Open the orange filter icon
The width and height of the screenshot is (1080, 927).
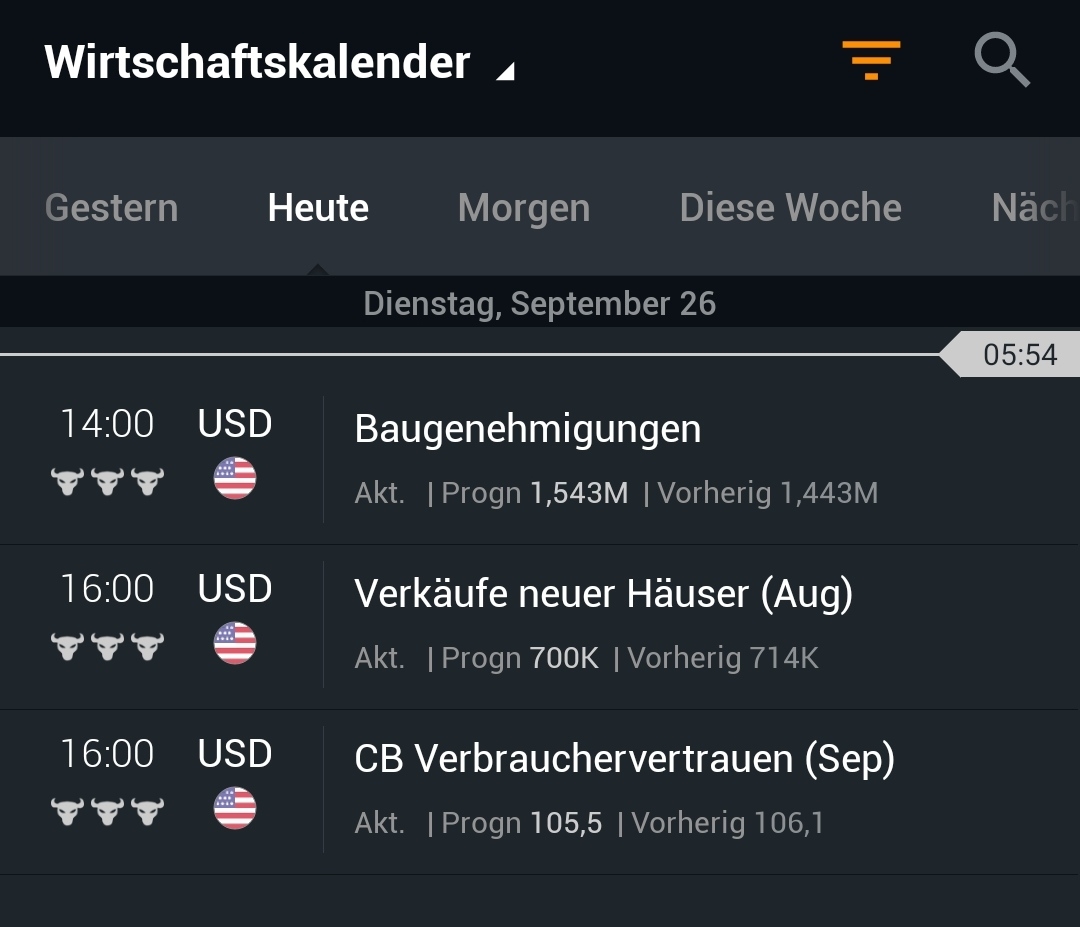[x=870, y=60]
